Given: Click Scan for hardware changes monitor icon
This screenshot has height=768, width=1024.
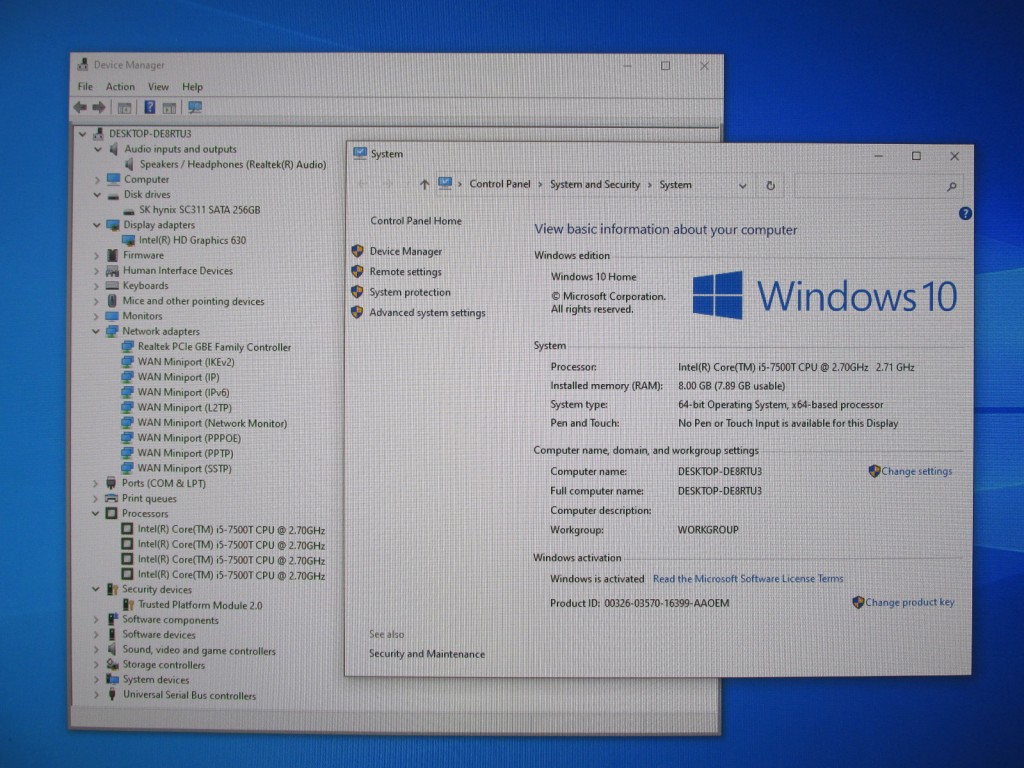Looking at the screenshot, I should [x=195, y=107].
